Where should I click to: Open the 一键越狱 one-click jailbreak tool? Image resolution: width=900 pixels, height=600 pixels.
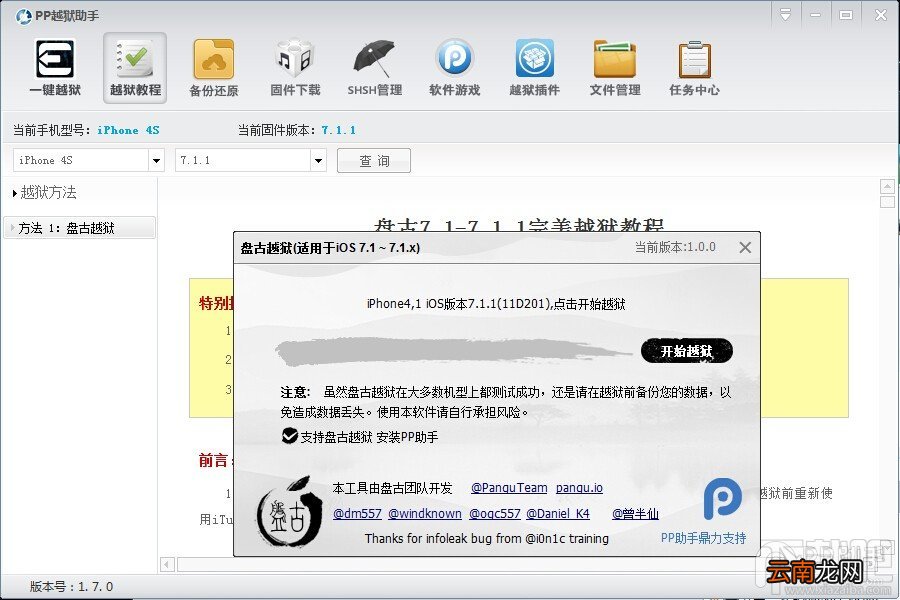55,68
